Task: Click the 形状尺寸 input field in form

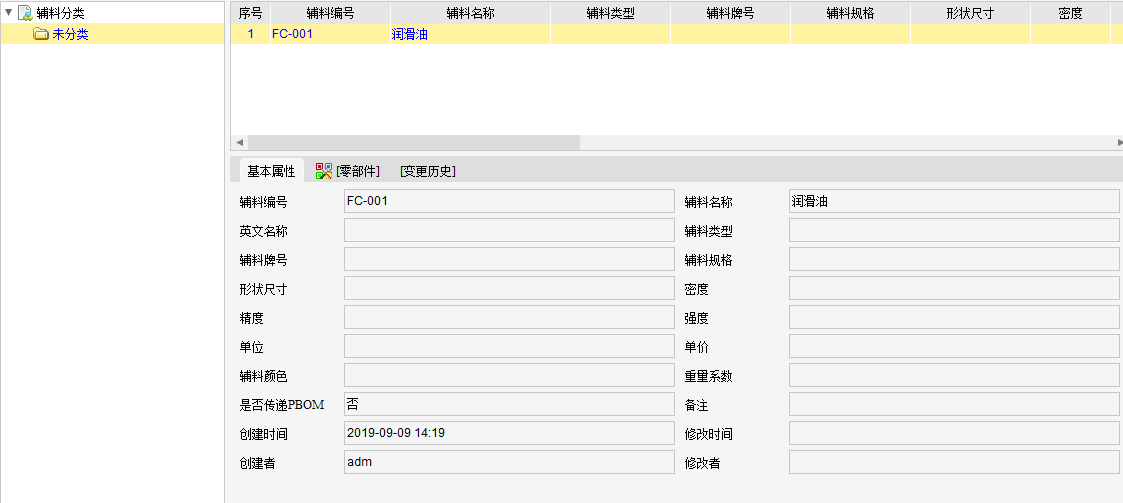Action: click(x=509, y=289)
